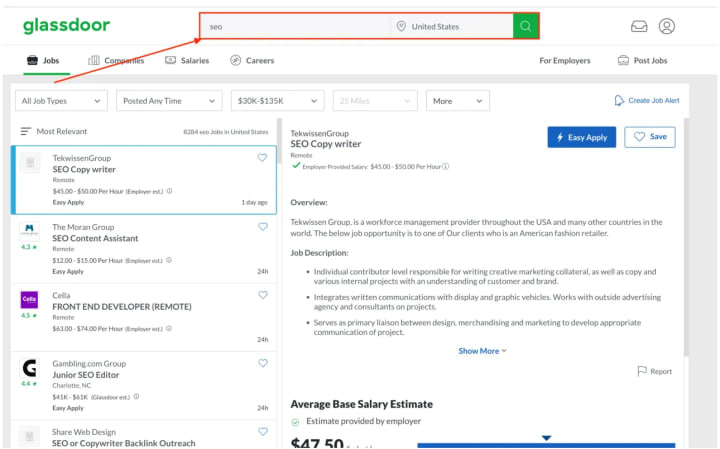
Task: Click the Average Base Salary Estimate heading
Action: tap(361, 404)
